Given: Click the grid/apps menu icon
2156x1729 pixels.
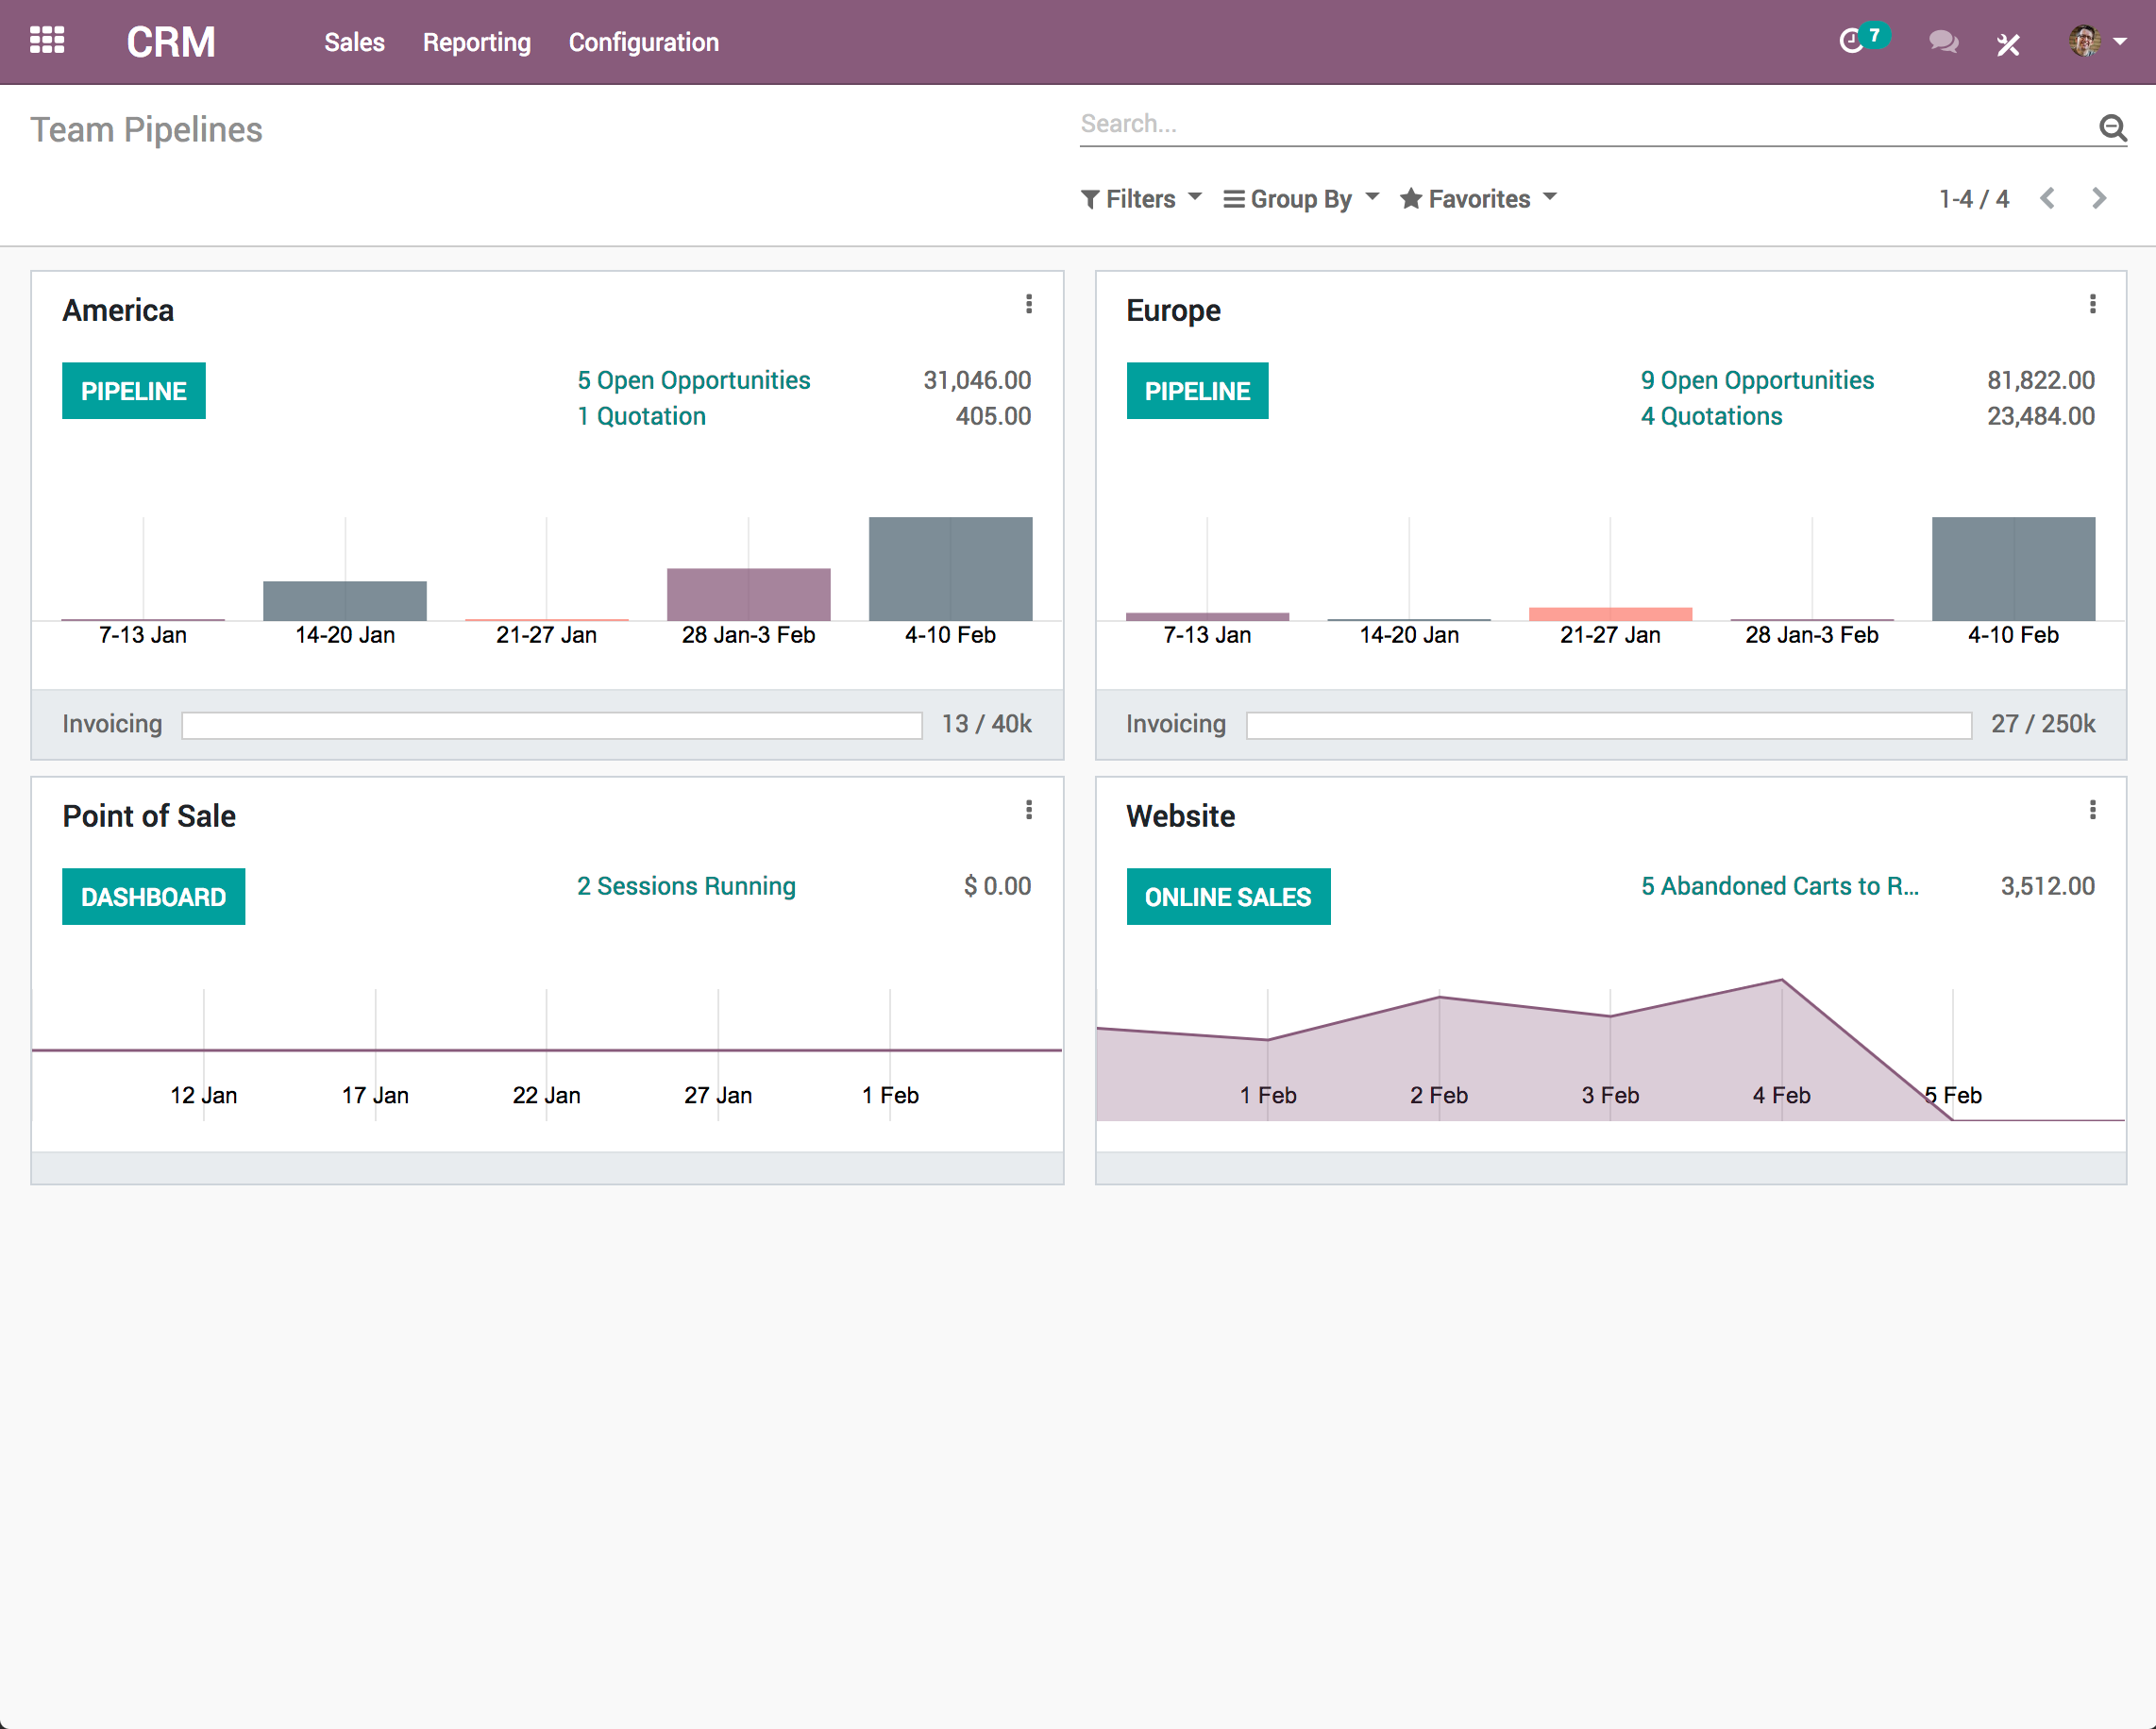Looking at the screenshot, I should pyautogui.click(x=47, y=42).
